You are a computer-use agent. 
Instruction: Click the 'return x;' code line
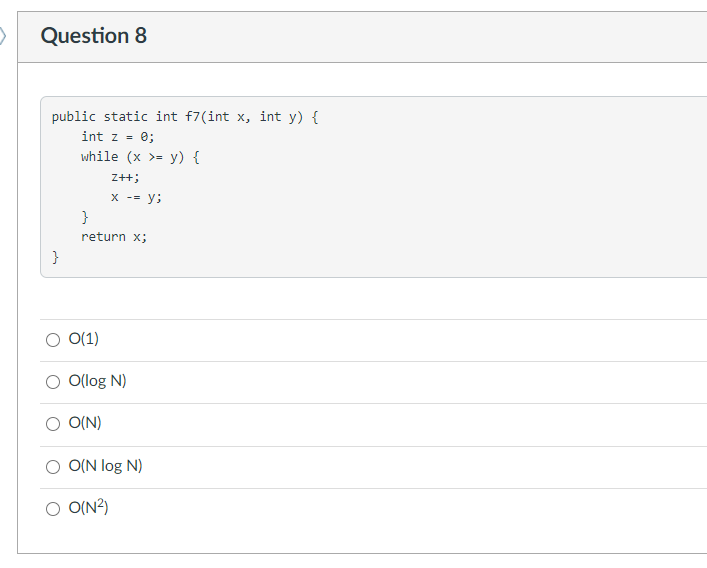point(114,237)
